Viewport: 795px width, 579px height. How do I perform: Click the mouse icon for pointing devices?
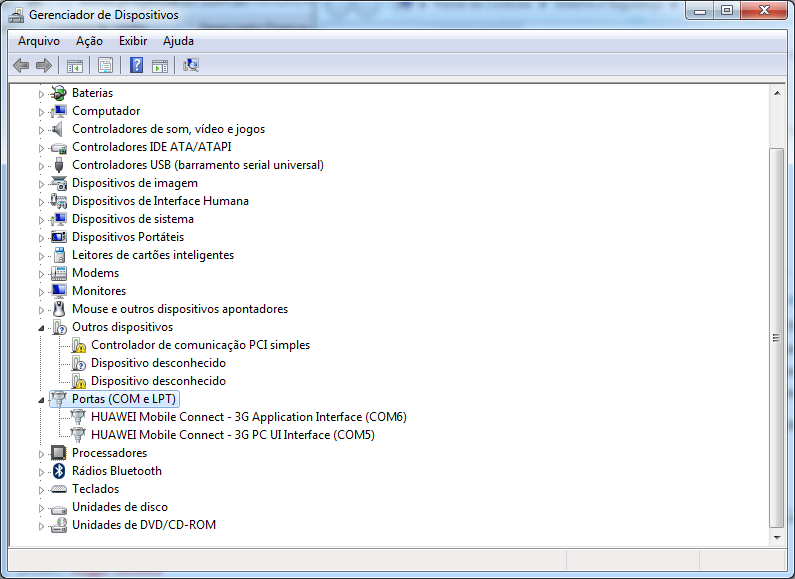click(x=59, y=309)
